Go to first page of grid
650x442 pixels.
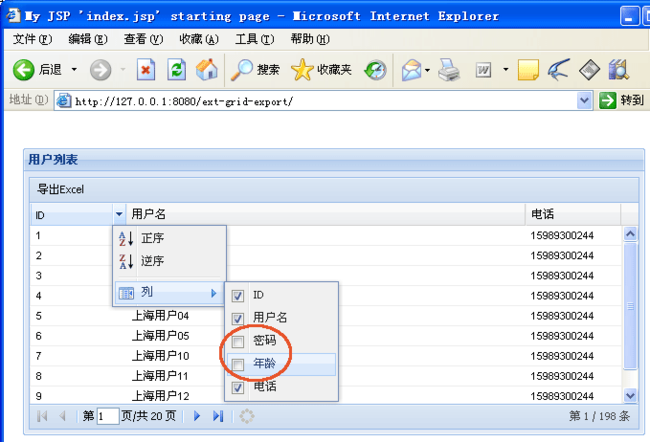pyautogui.click(x=42, y=416)
